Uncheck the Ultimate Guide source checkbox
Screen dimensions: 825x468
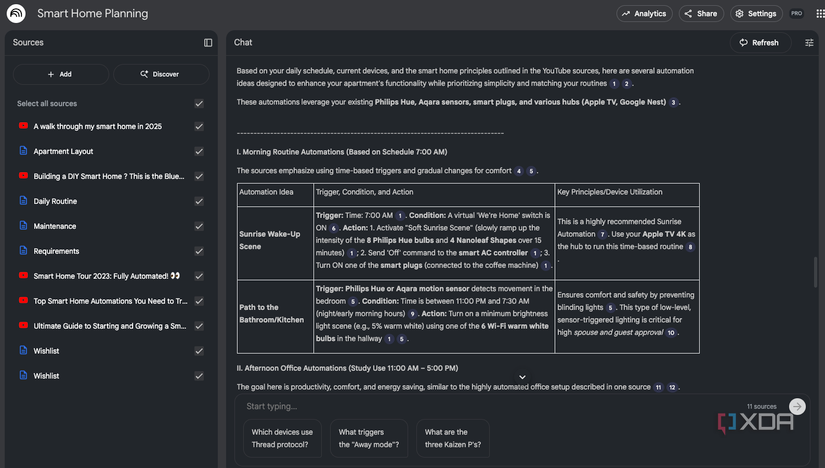click(x=199, y=326)
